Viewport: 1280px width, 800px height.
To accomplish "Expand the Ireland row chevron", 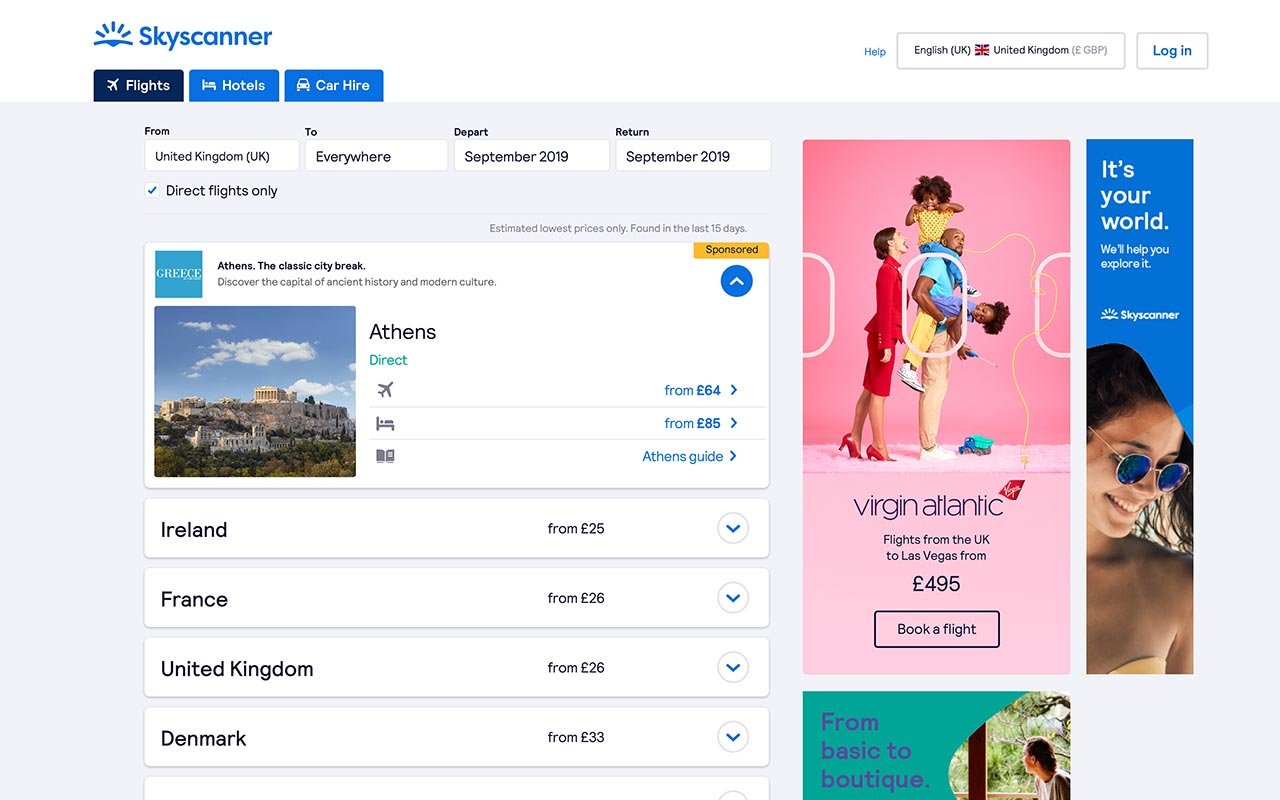I will 733,528.
